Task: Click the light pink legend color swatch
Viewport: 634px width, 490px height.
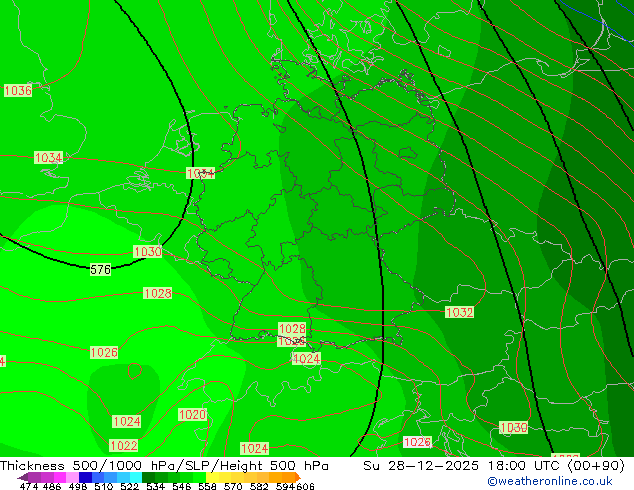Action: (72, 477)
